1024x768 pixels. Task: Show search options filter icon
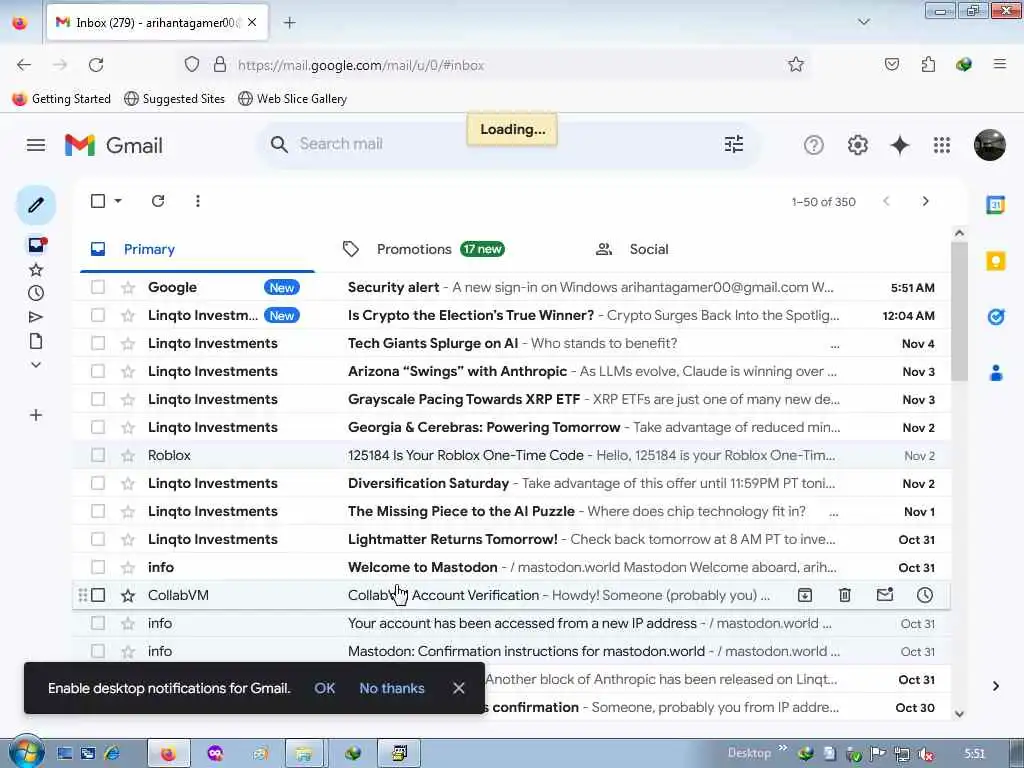click(x=734, y=144)
